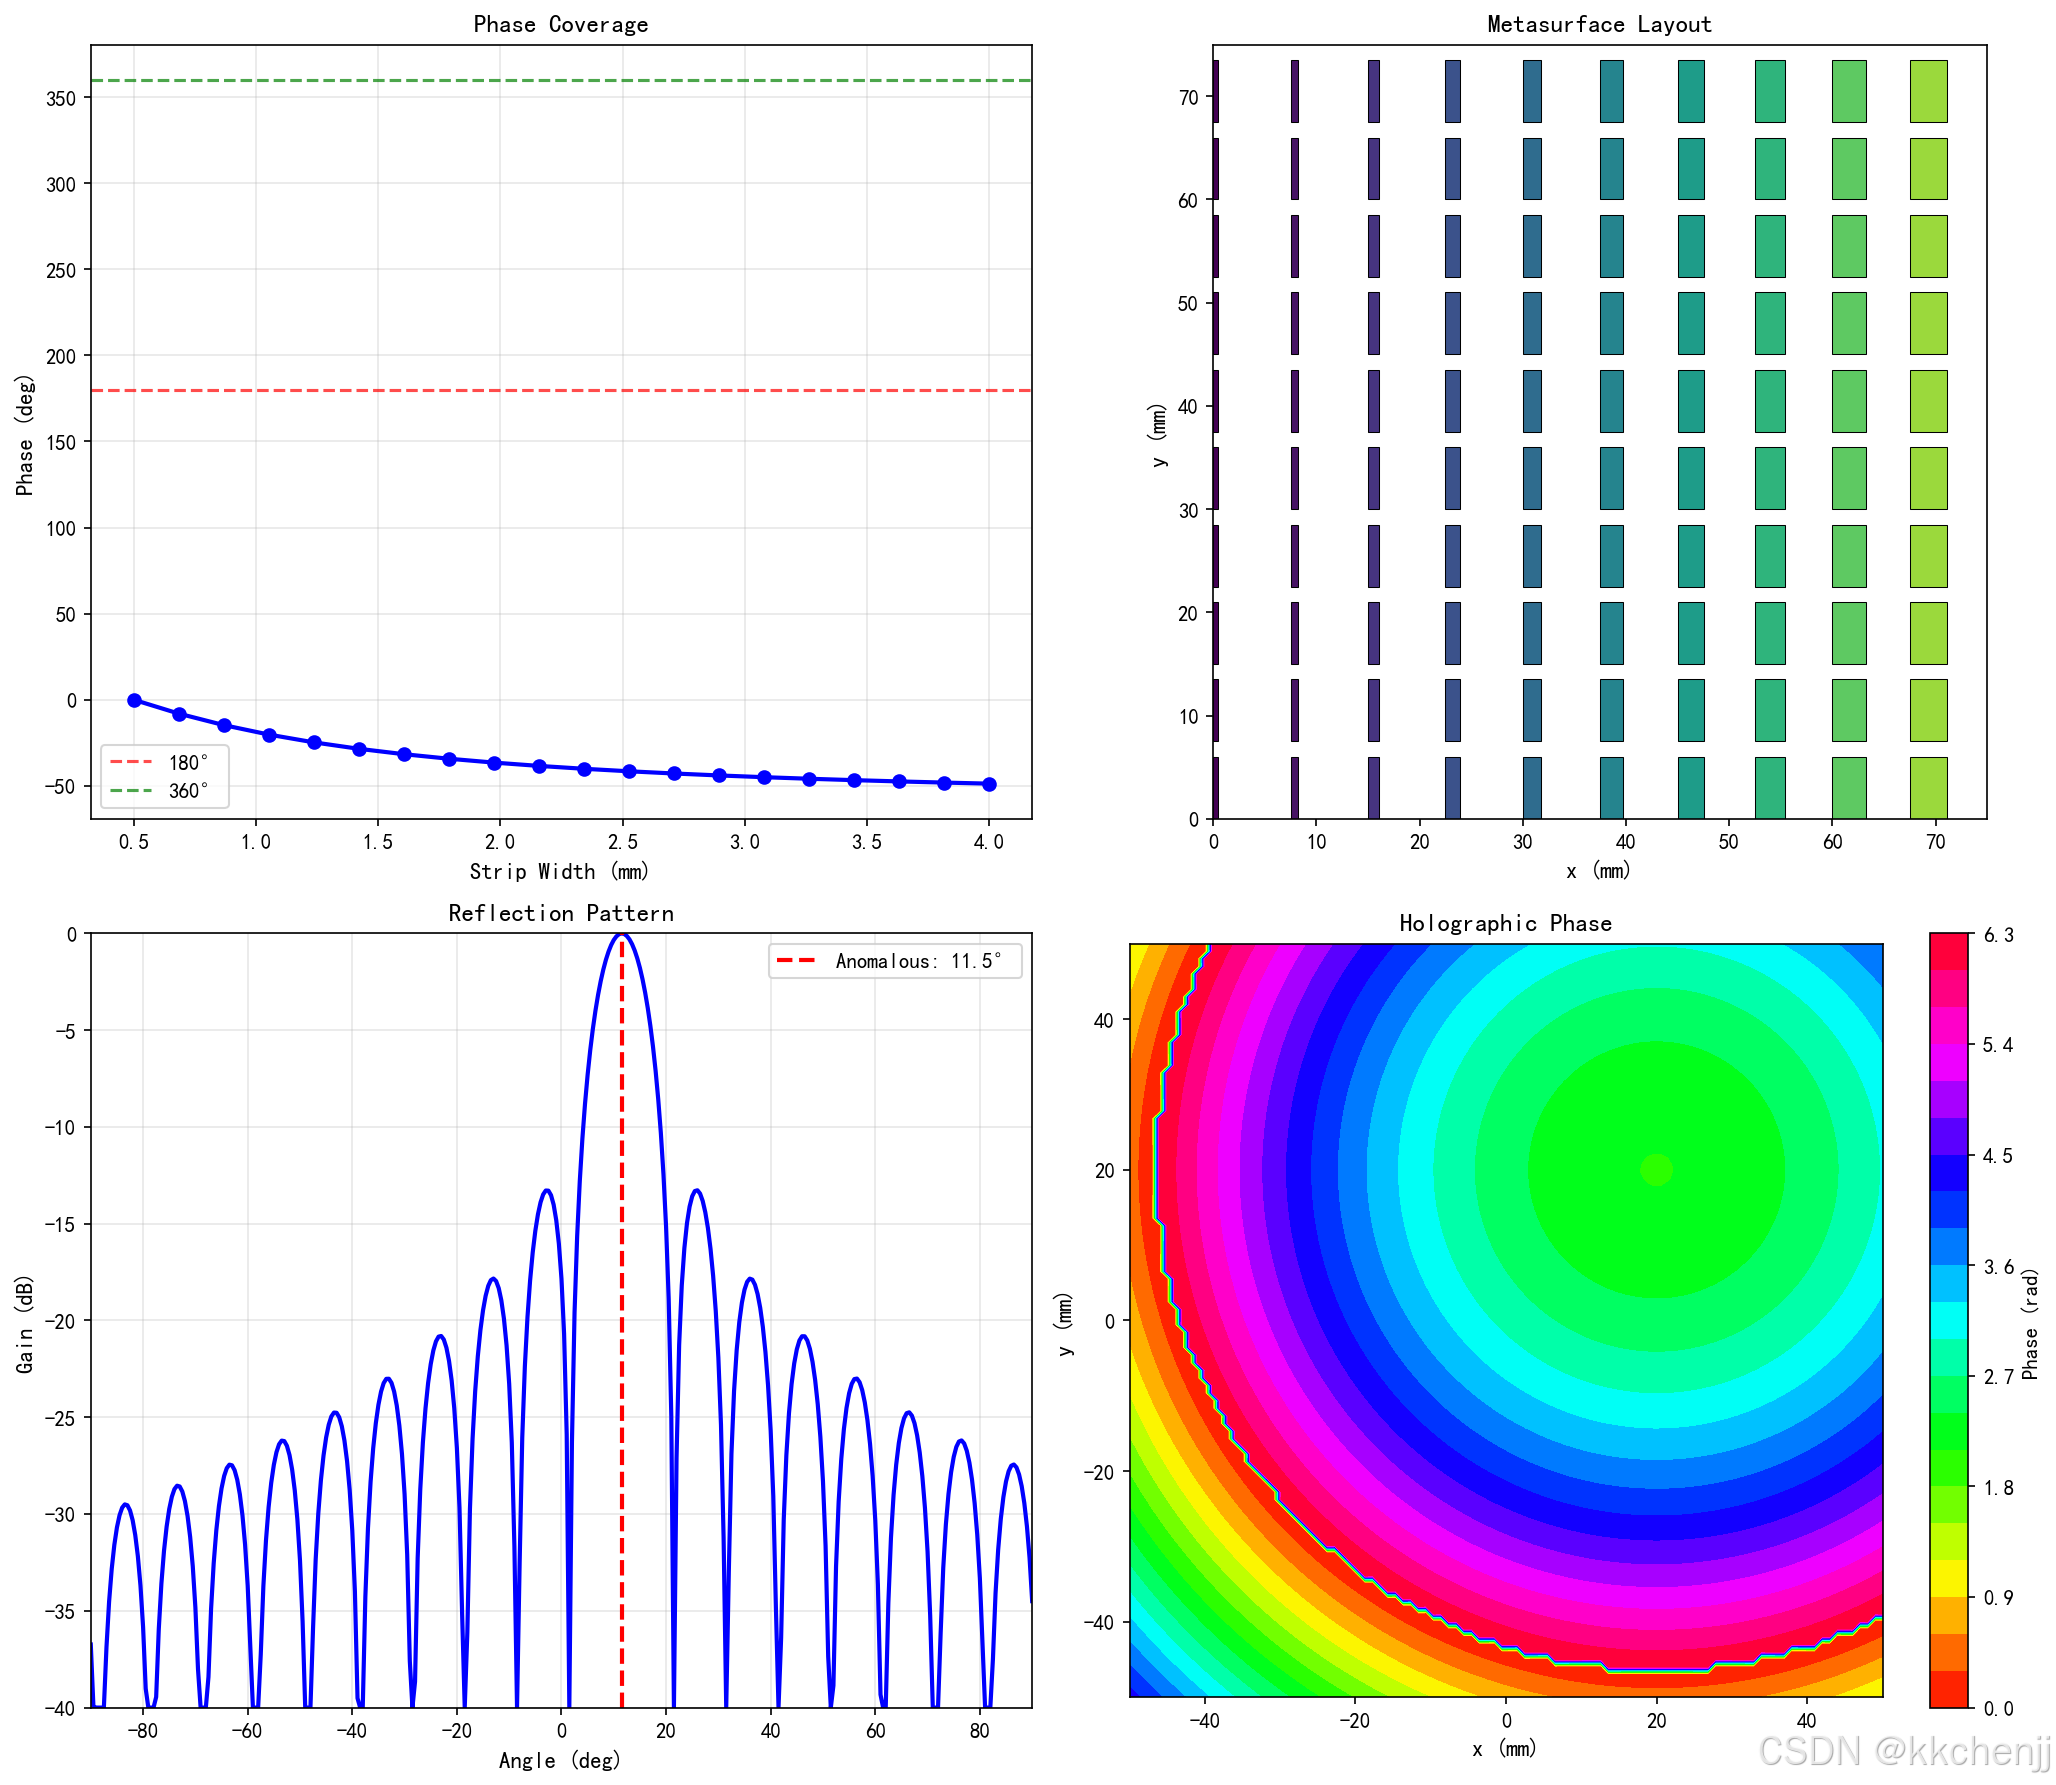
Task: Click the red dashed 180° horizontal line
Action: point(560,390)
